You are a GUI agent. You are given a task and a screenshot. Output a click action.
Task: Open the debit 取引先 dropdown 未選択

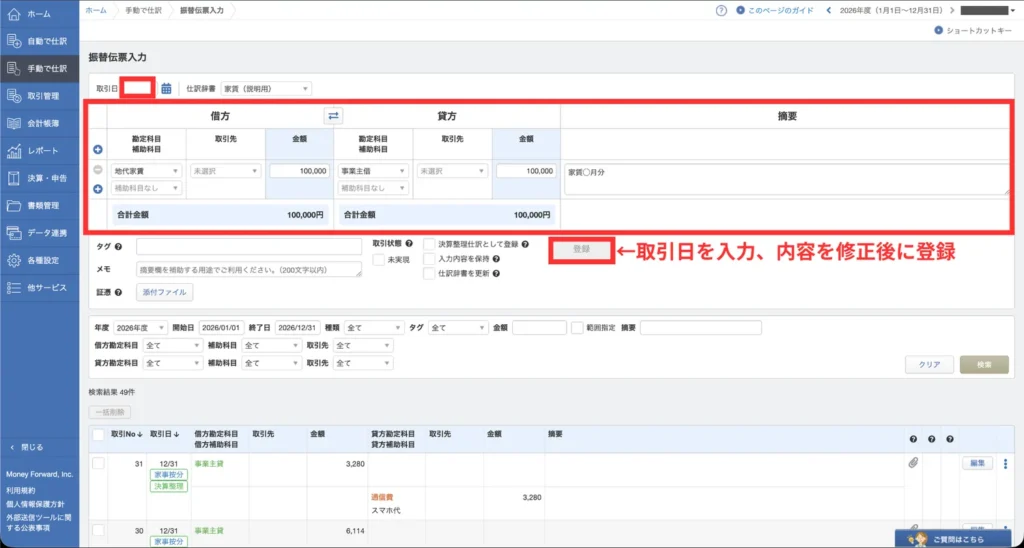[226, 171]
